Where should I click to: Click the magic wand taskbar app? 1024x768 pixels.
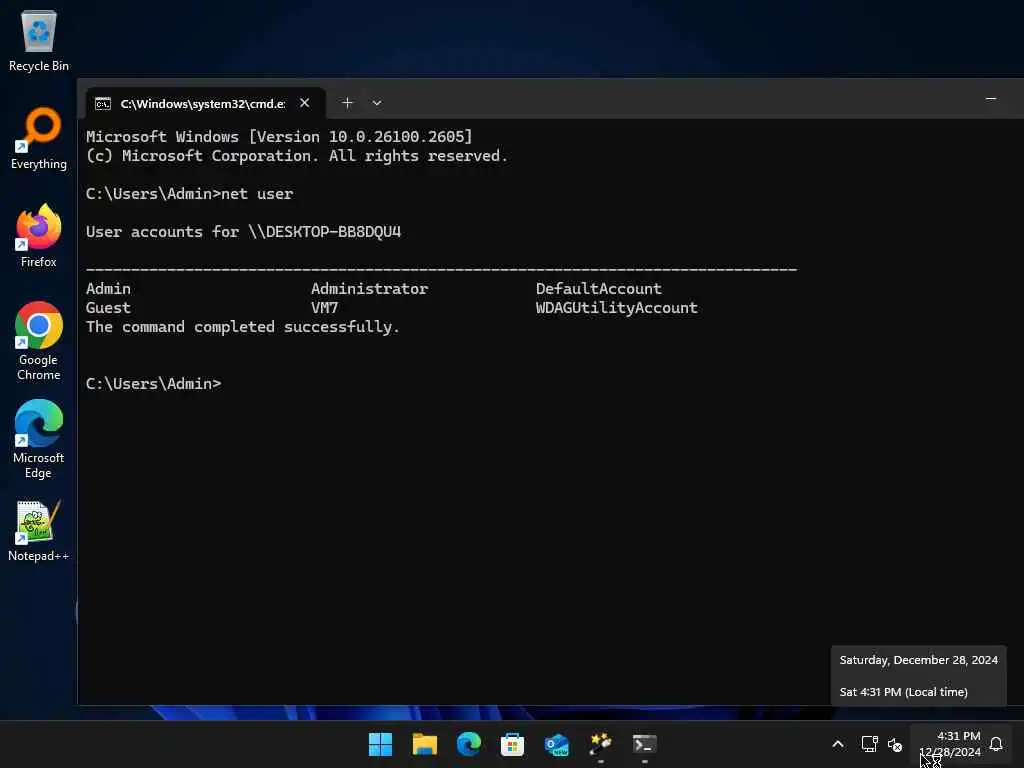point(600,744)
